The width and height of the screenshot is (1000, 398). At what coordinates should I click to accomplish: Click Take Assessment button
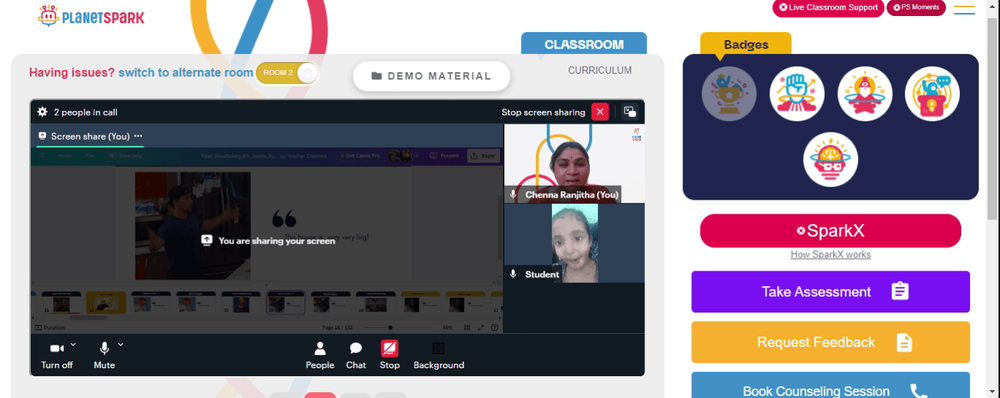tap(830, 291)
